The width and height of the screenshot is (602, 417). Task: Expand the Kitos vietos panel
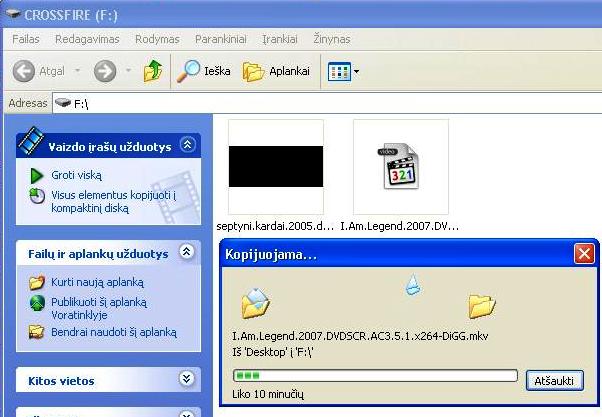pos(186,379)
